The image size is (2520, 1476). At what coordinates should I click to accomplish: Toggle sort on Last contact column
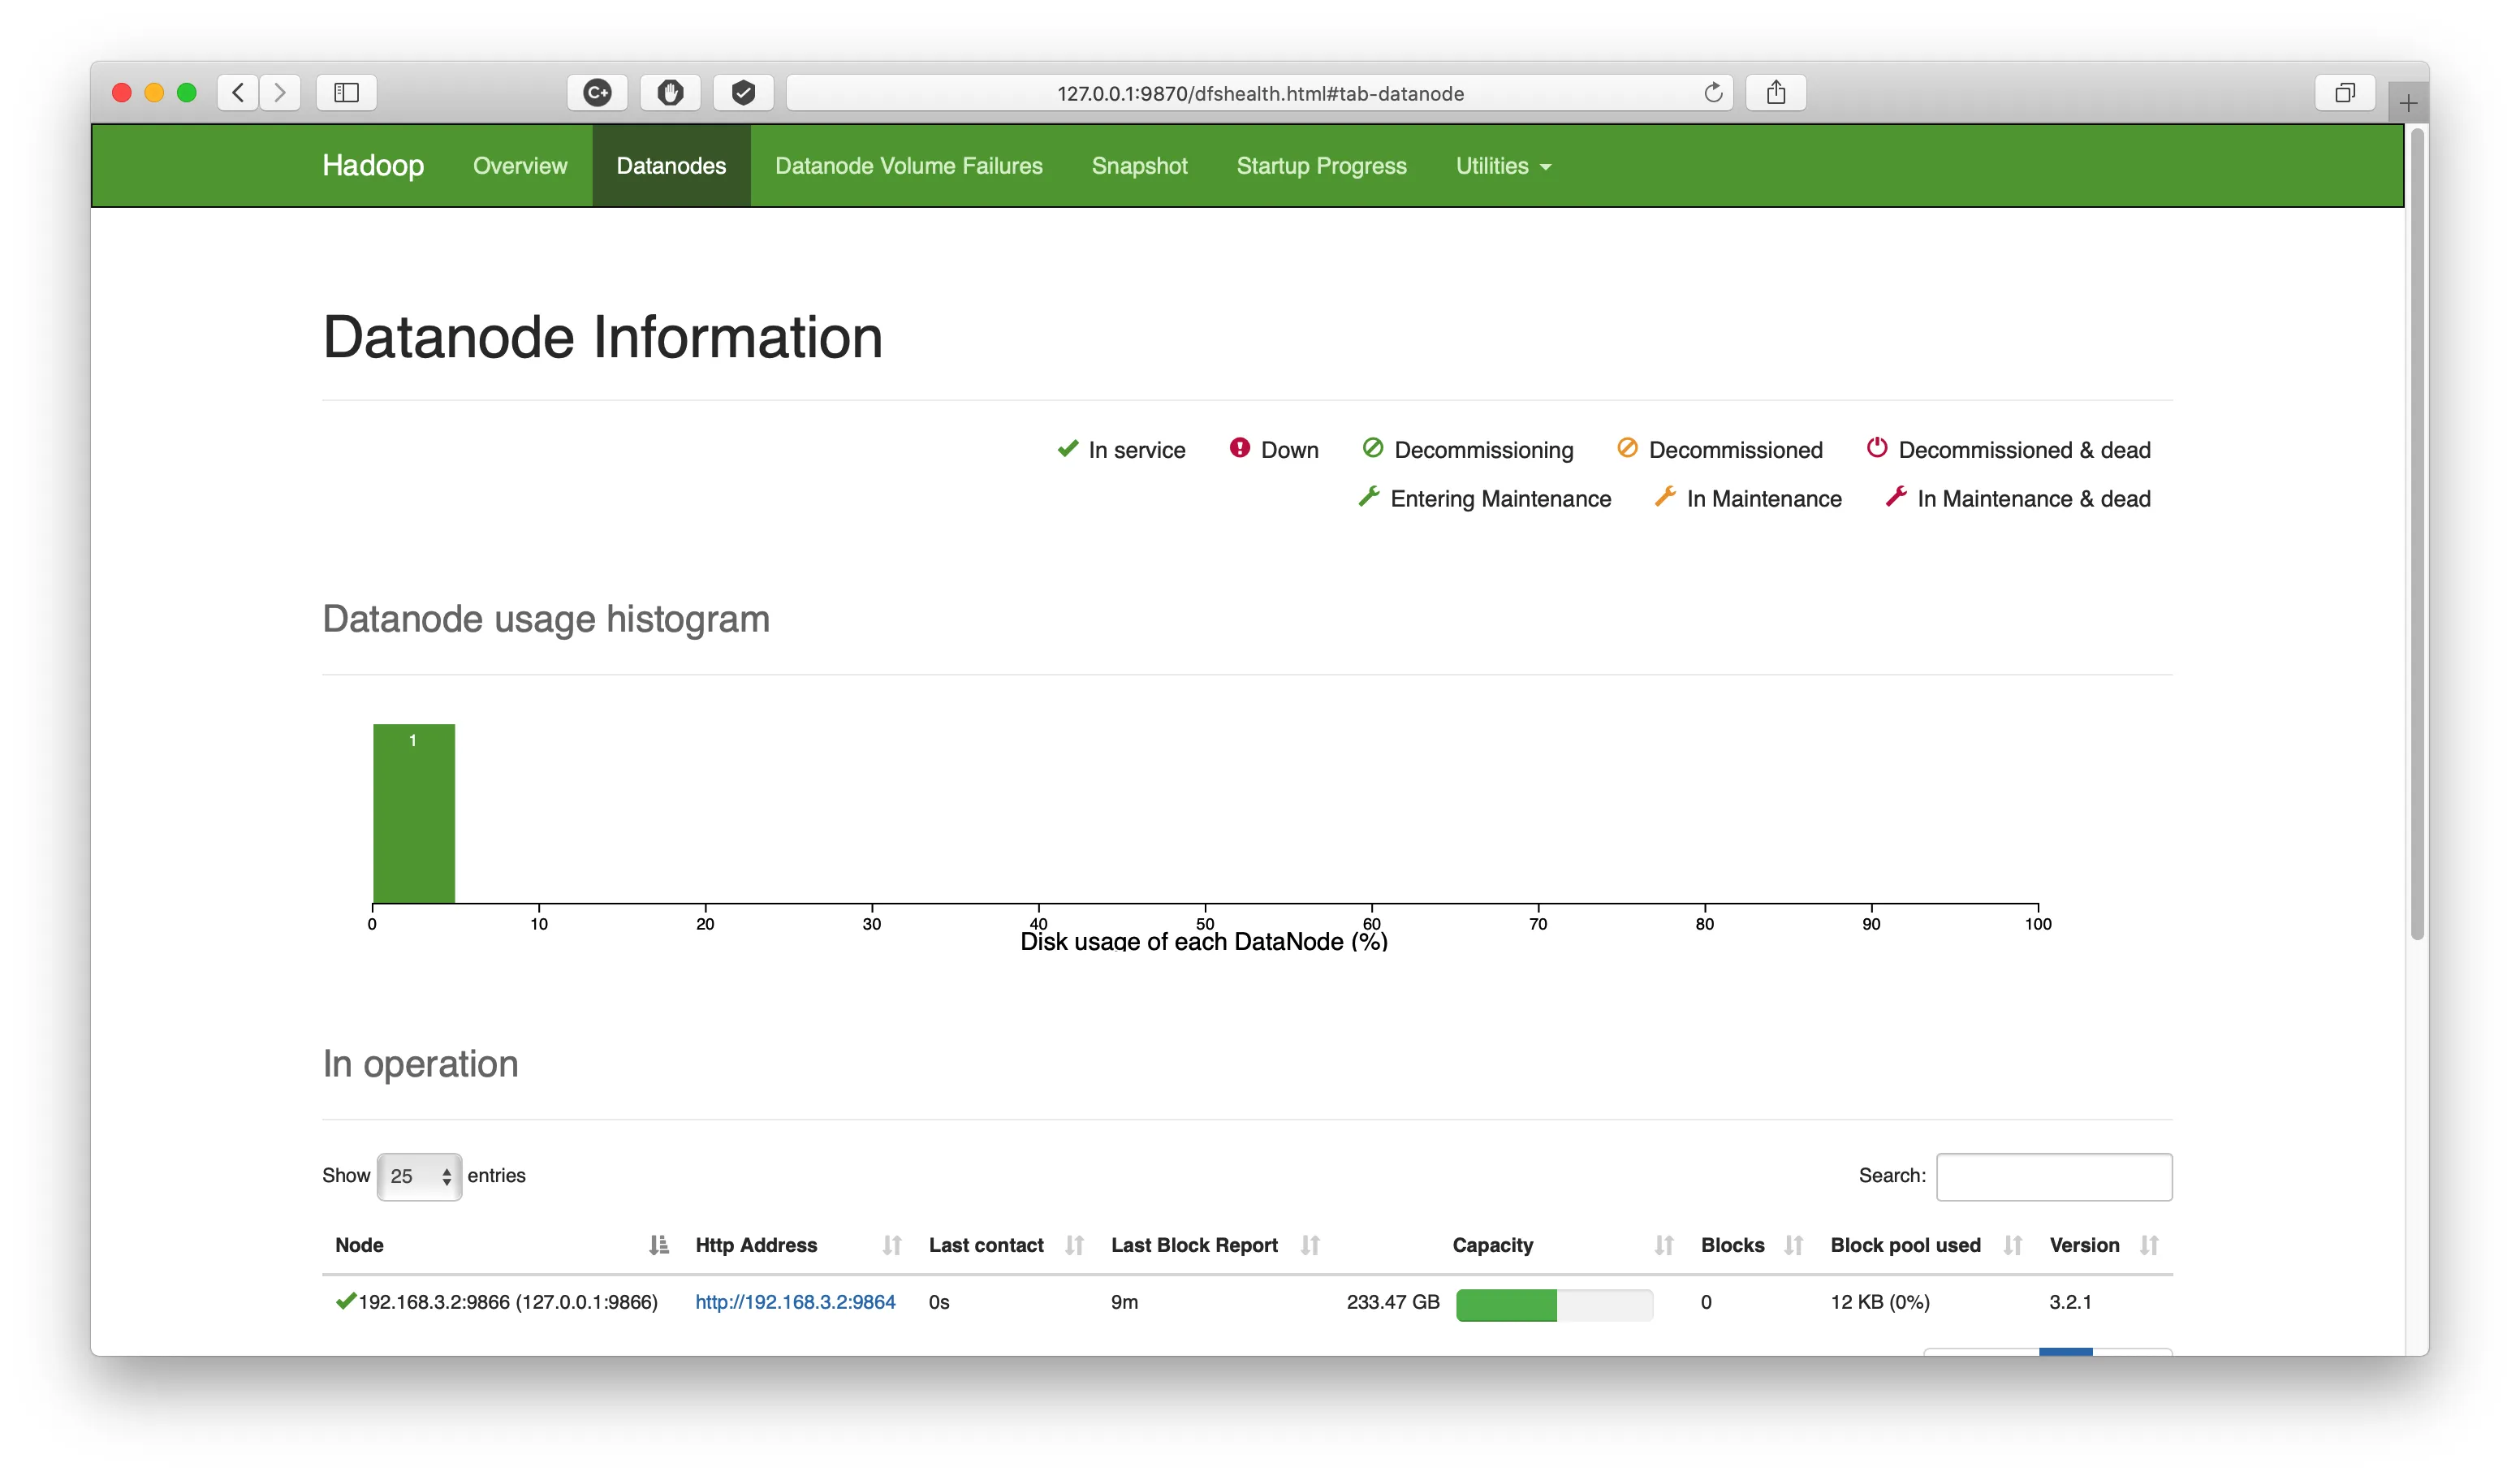click(x=1074, y=1245)
